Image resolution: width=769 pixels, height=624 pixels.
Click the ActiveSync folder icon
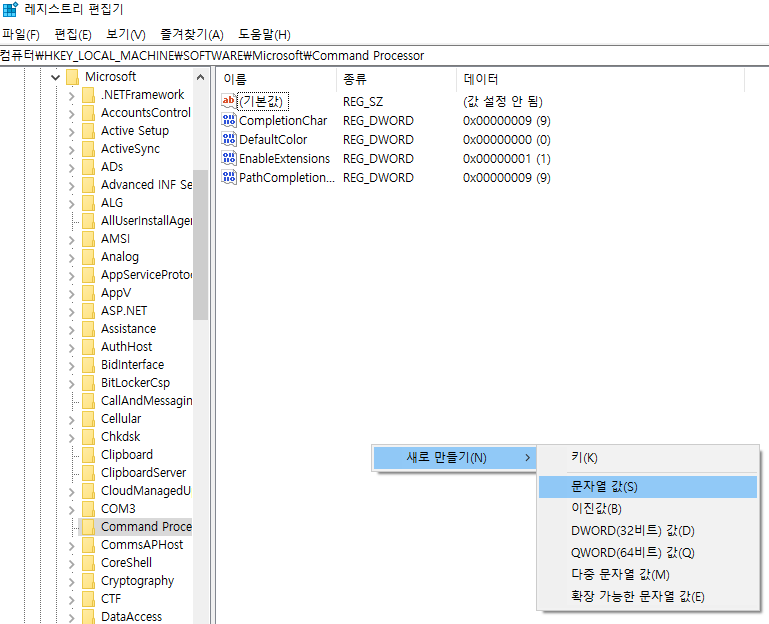[88, 149]
